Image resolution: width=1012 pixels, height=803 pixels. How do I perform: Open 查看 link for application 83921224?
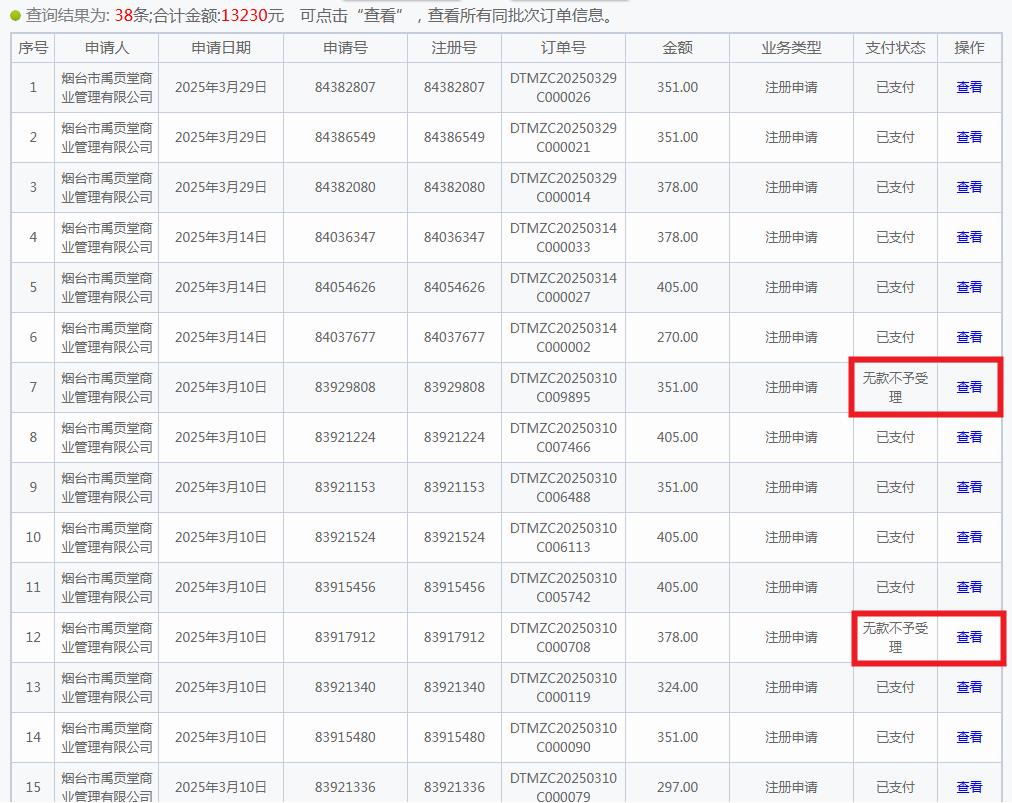point(969,437)
